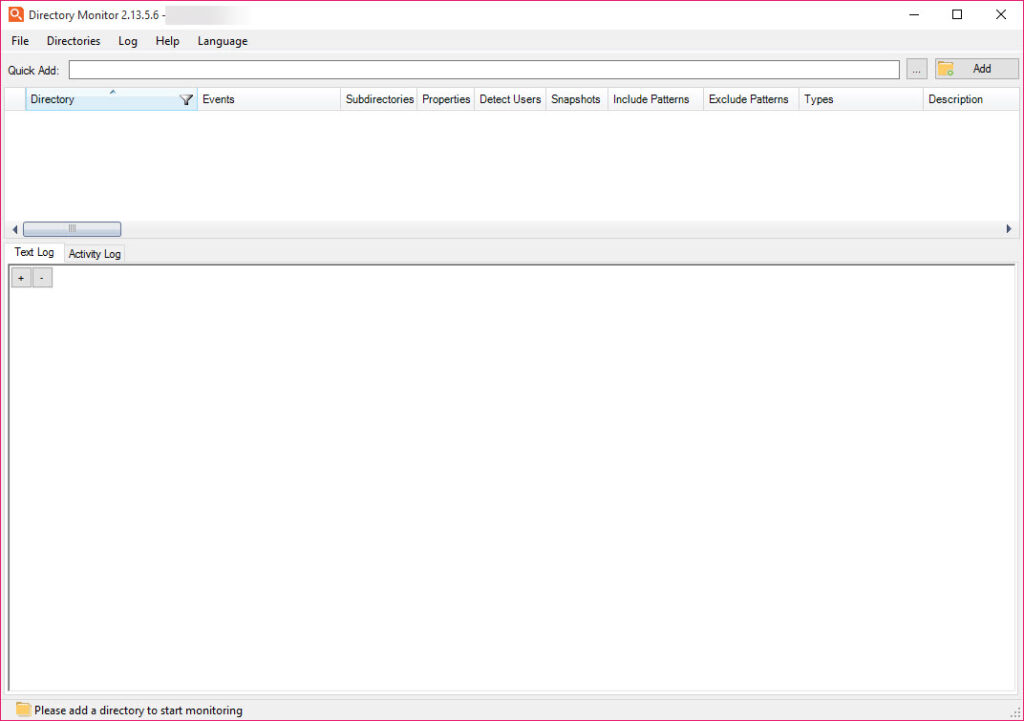Switch to the Activity Log tab
The width and height of the screenshot is (1024, 721).
click(95, 254)
